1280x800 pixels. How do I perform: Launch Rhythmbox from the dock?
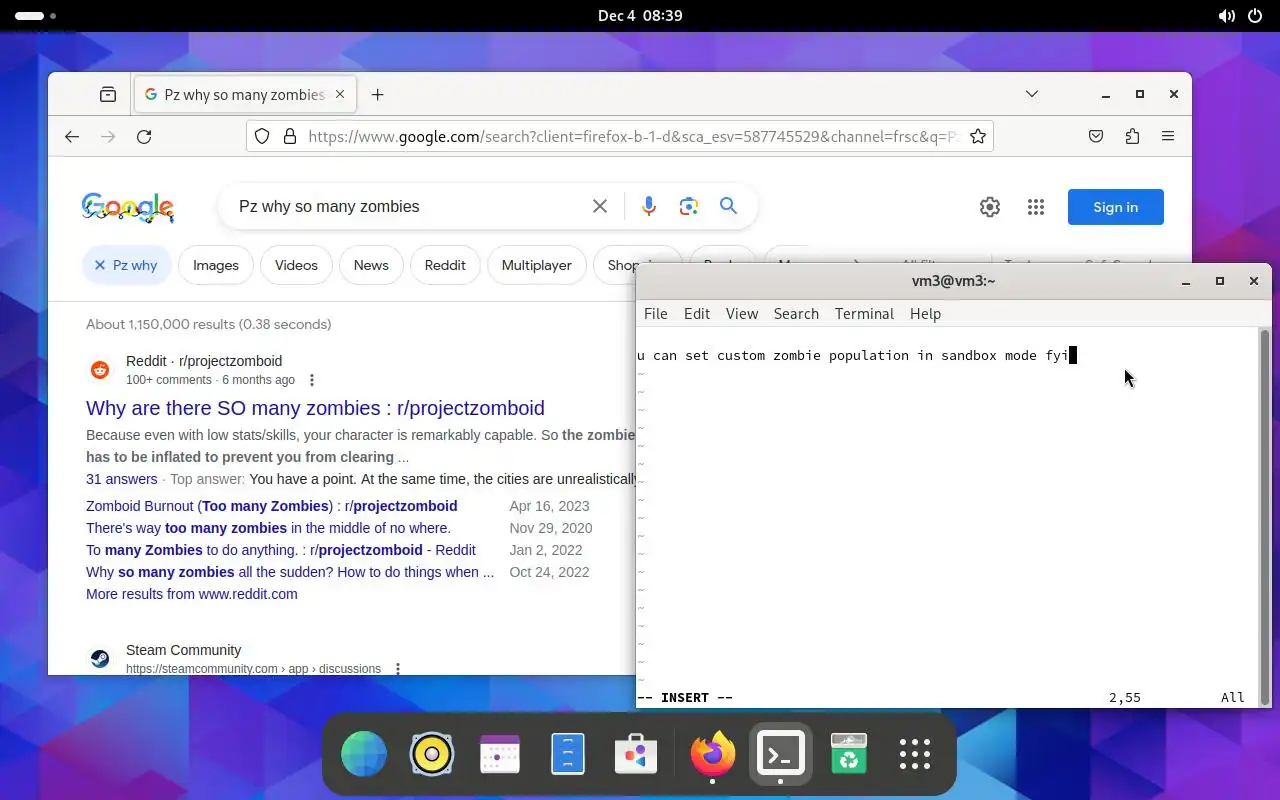[432, 754]
